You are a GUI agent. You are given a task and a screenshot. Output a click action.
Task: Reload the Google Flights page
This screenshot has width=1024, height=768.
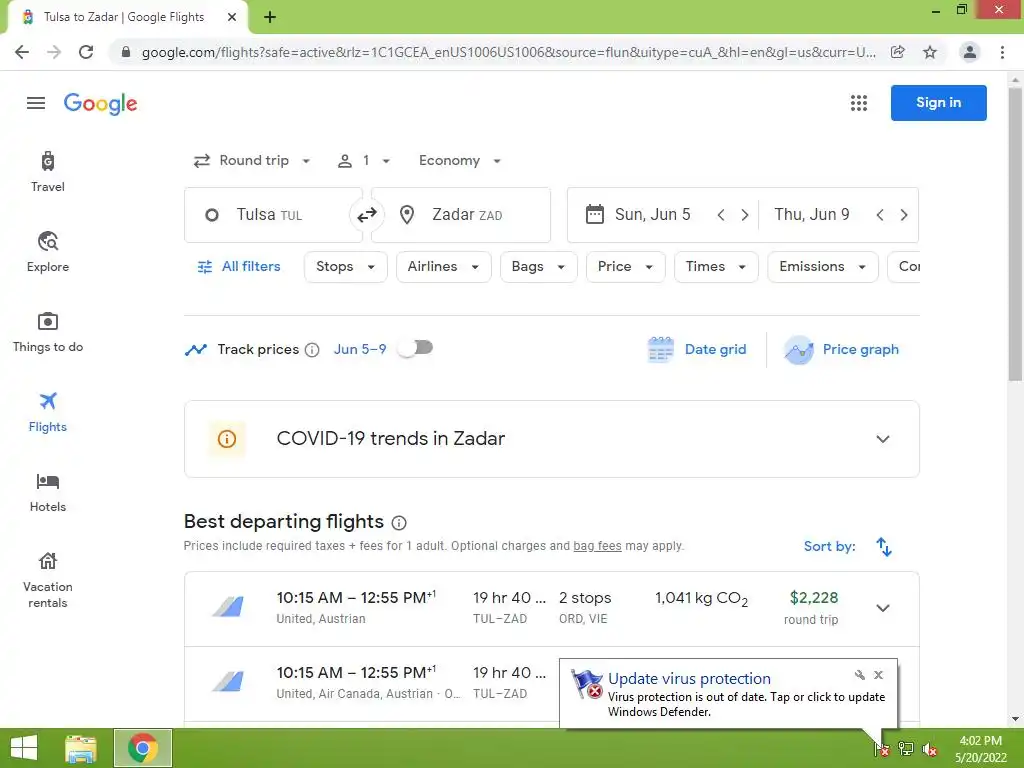[x=86, y=52]
